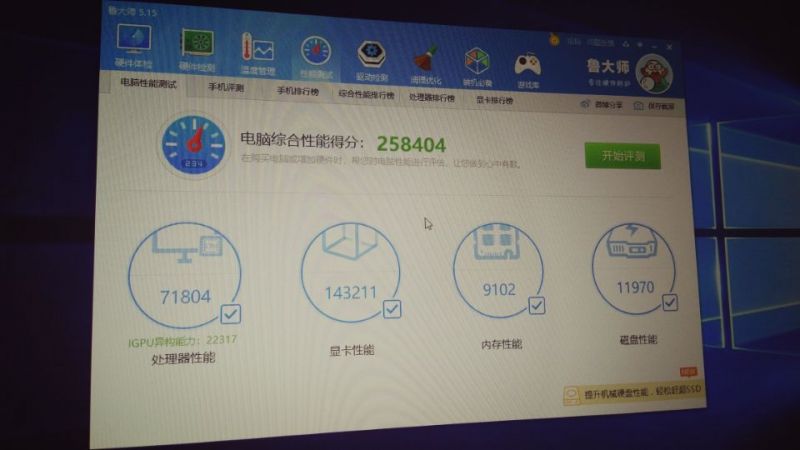Click the gold medal icon in the title bar

(555, 39)
